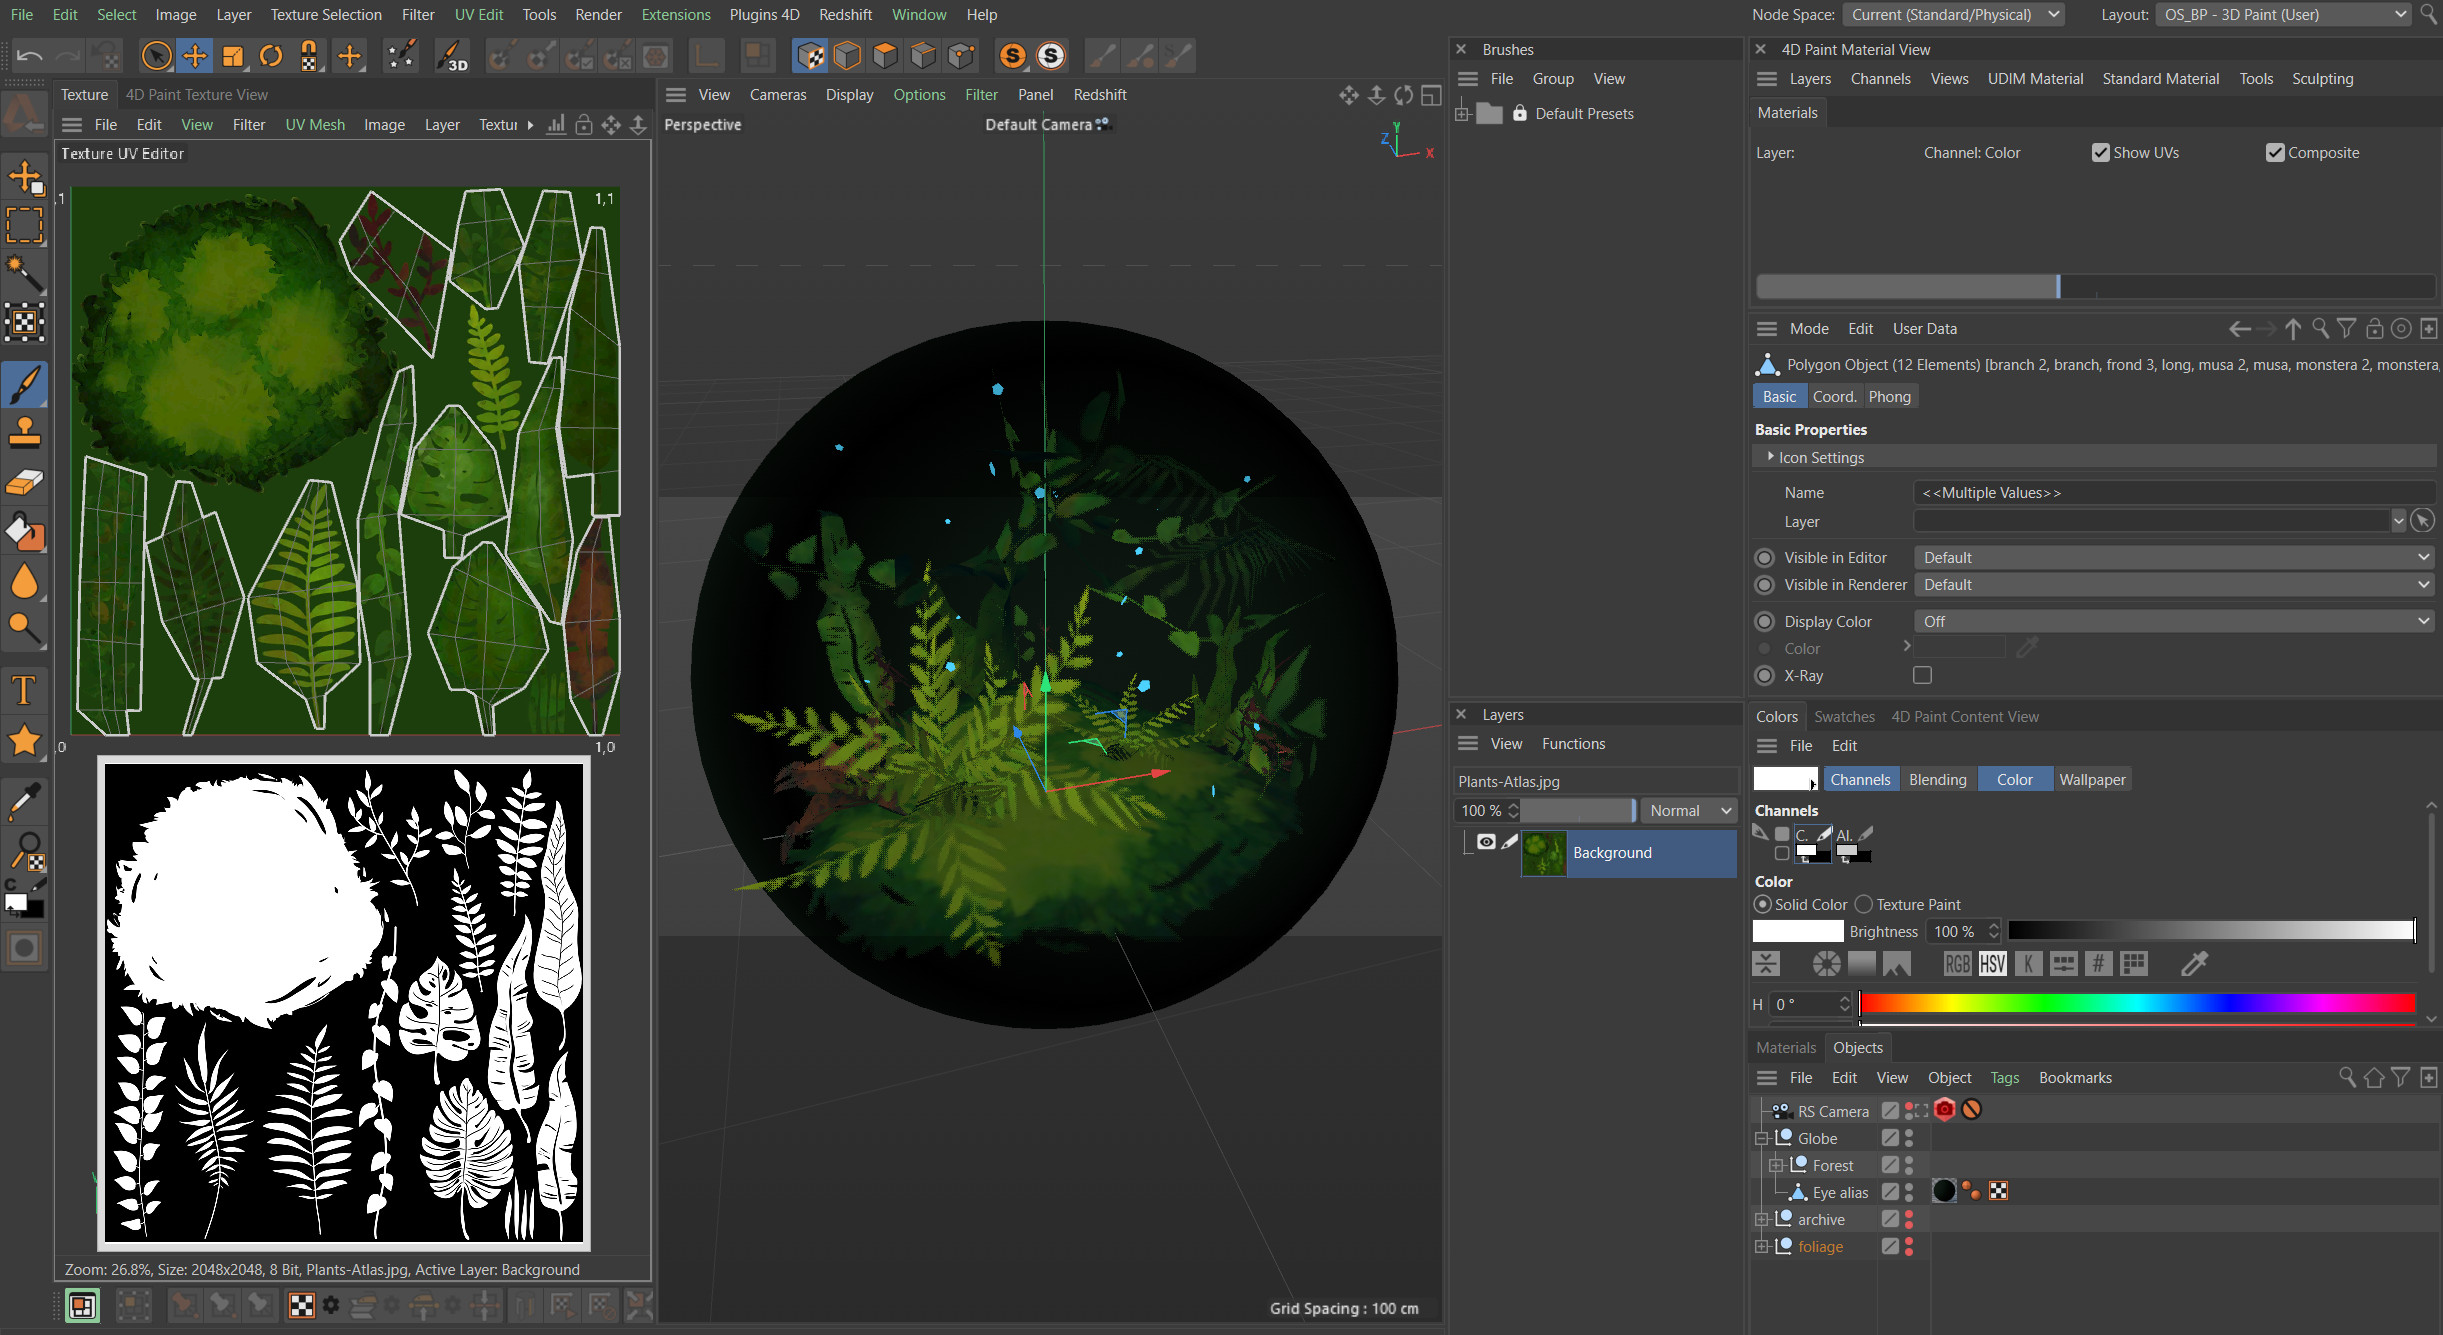Toggle the Globe object's layer slash checkbox
The width and height of the screenshot is (2443, 1335).
tap(1889, 1138)
